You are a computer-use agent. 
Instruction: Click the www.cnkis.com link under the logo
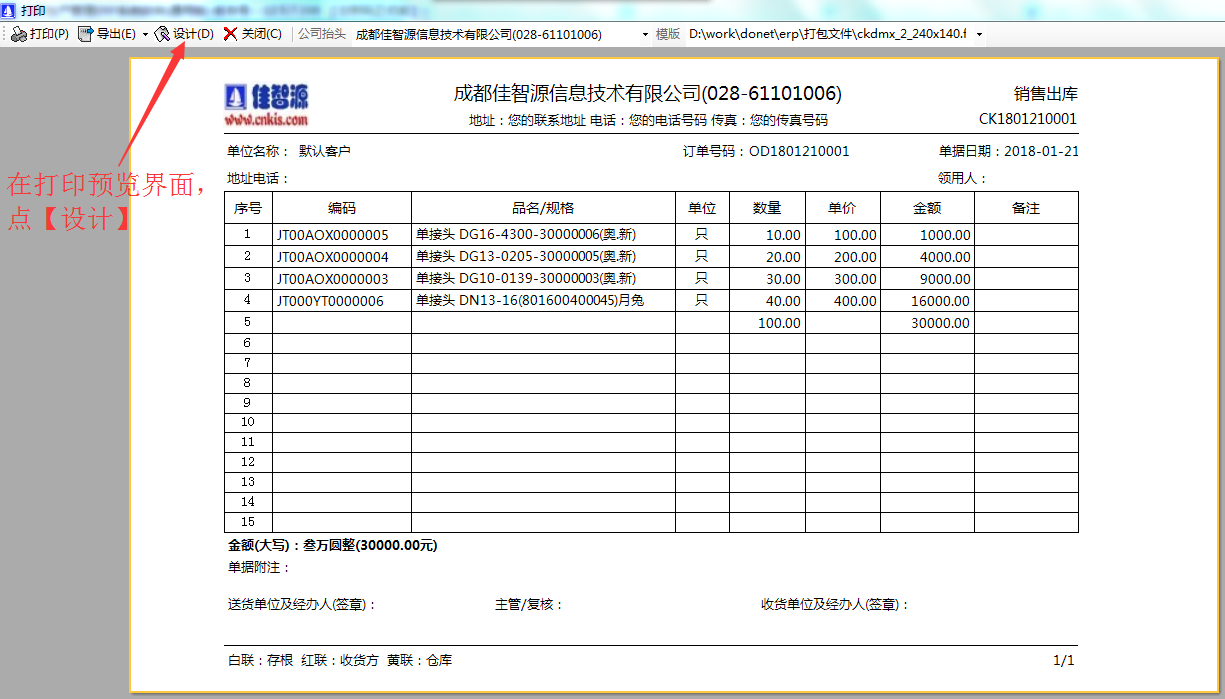tap(266, 120)
